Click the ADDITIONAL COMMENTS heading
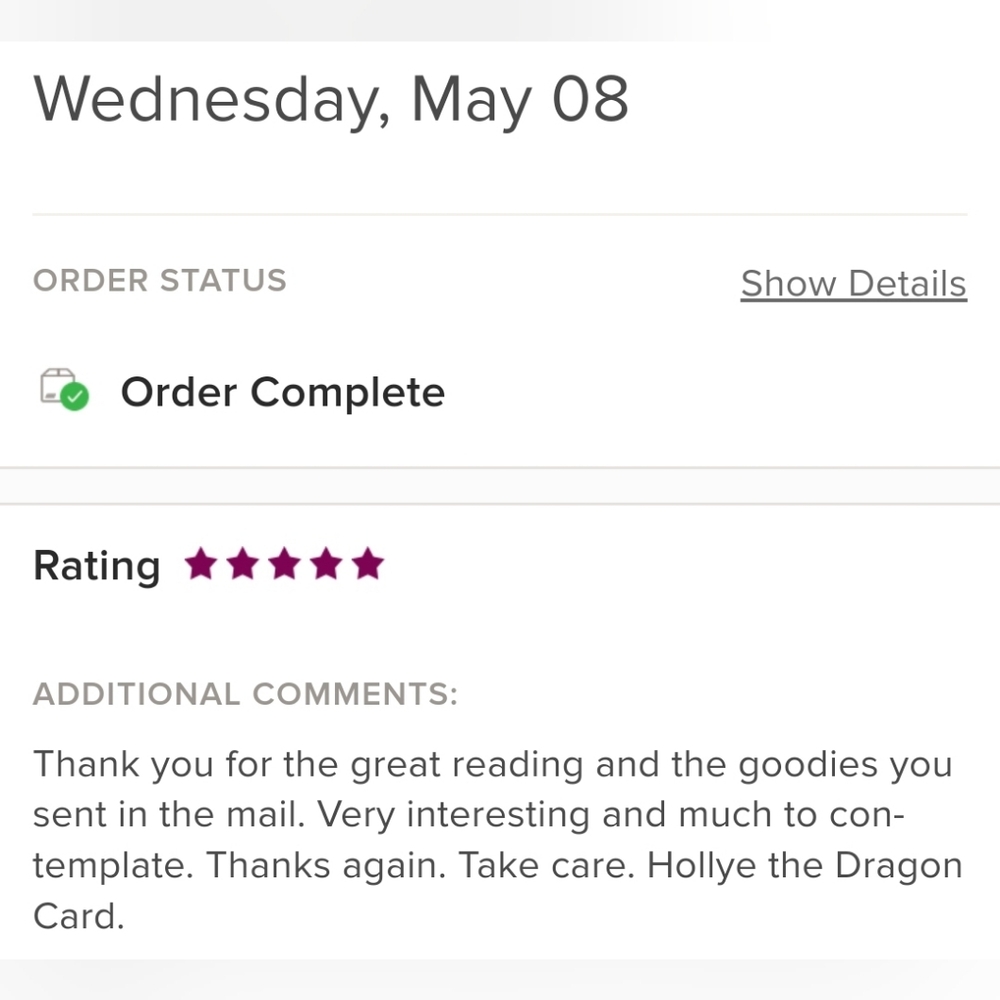This screenshot has width=1000, height=1000. pyautogui.click(x=245, y=694)
